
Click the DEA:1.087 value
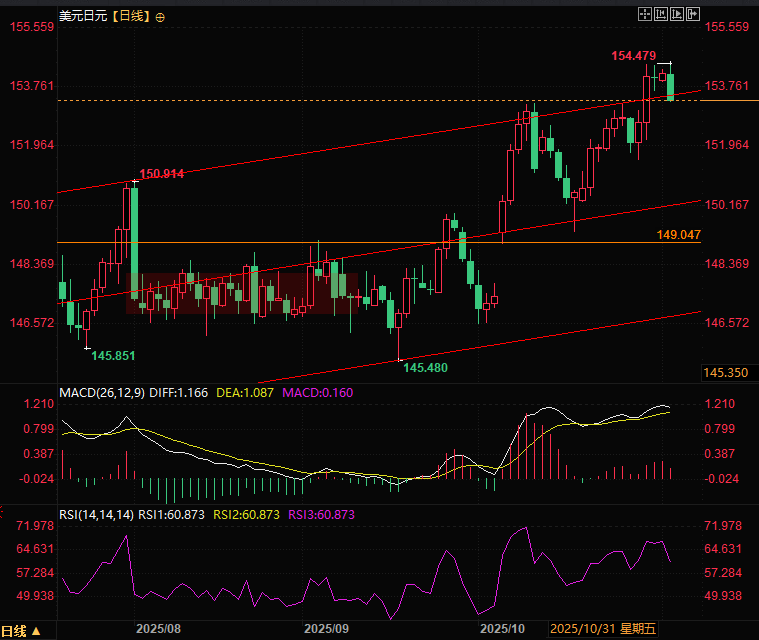pyautogui.click(x=244, y=393)
